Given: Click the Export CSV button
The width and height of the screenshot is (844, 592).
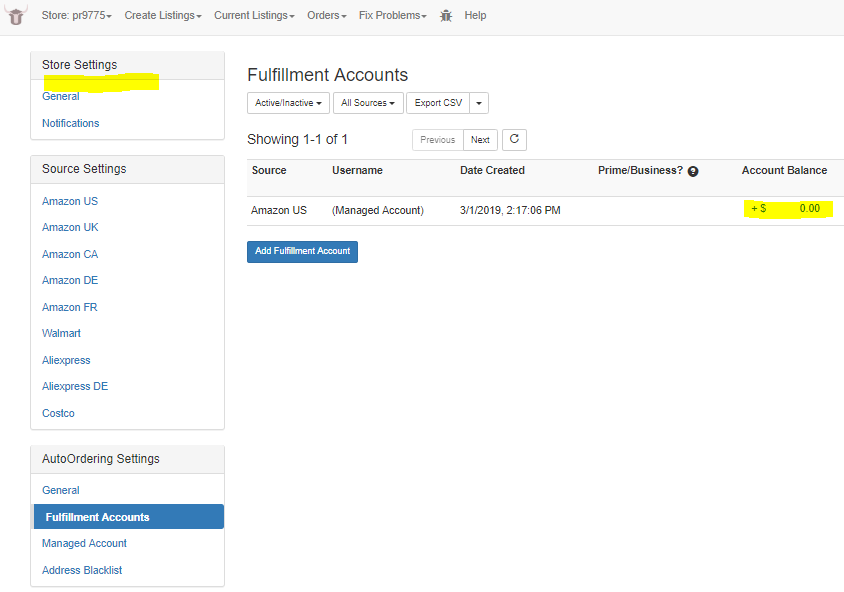Looking at the screenshot, I should click(438, 103).
